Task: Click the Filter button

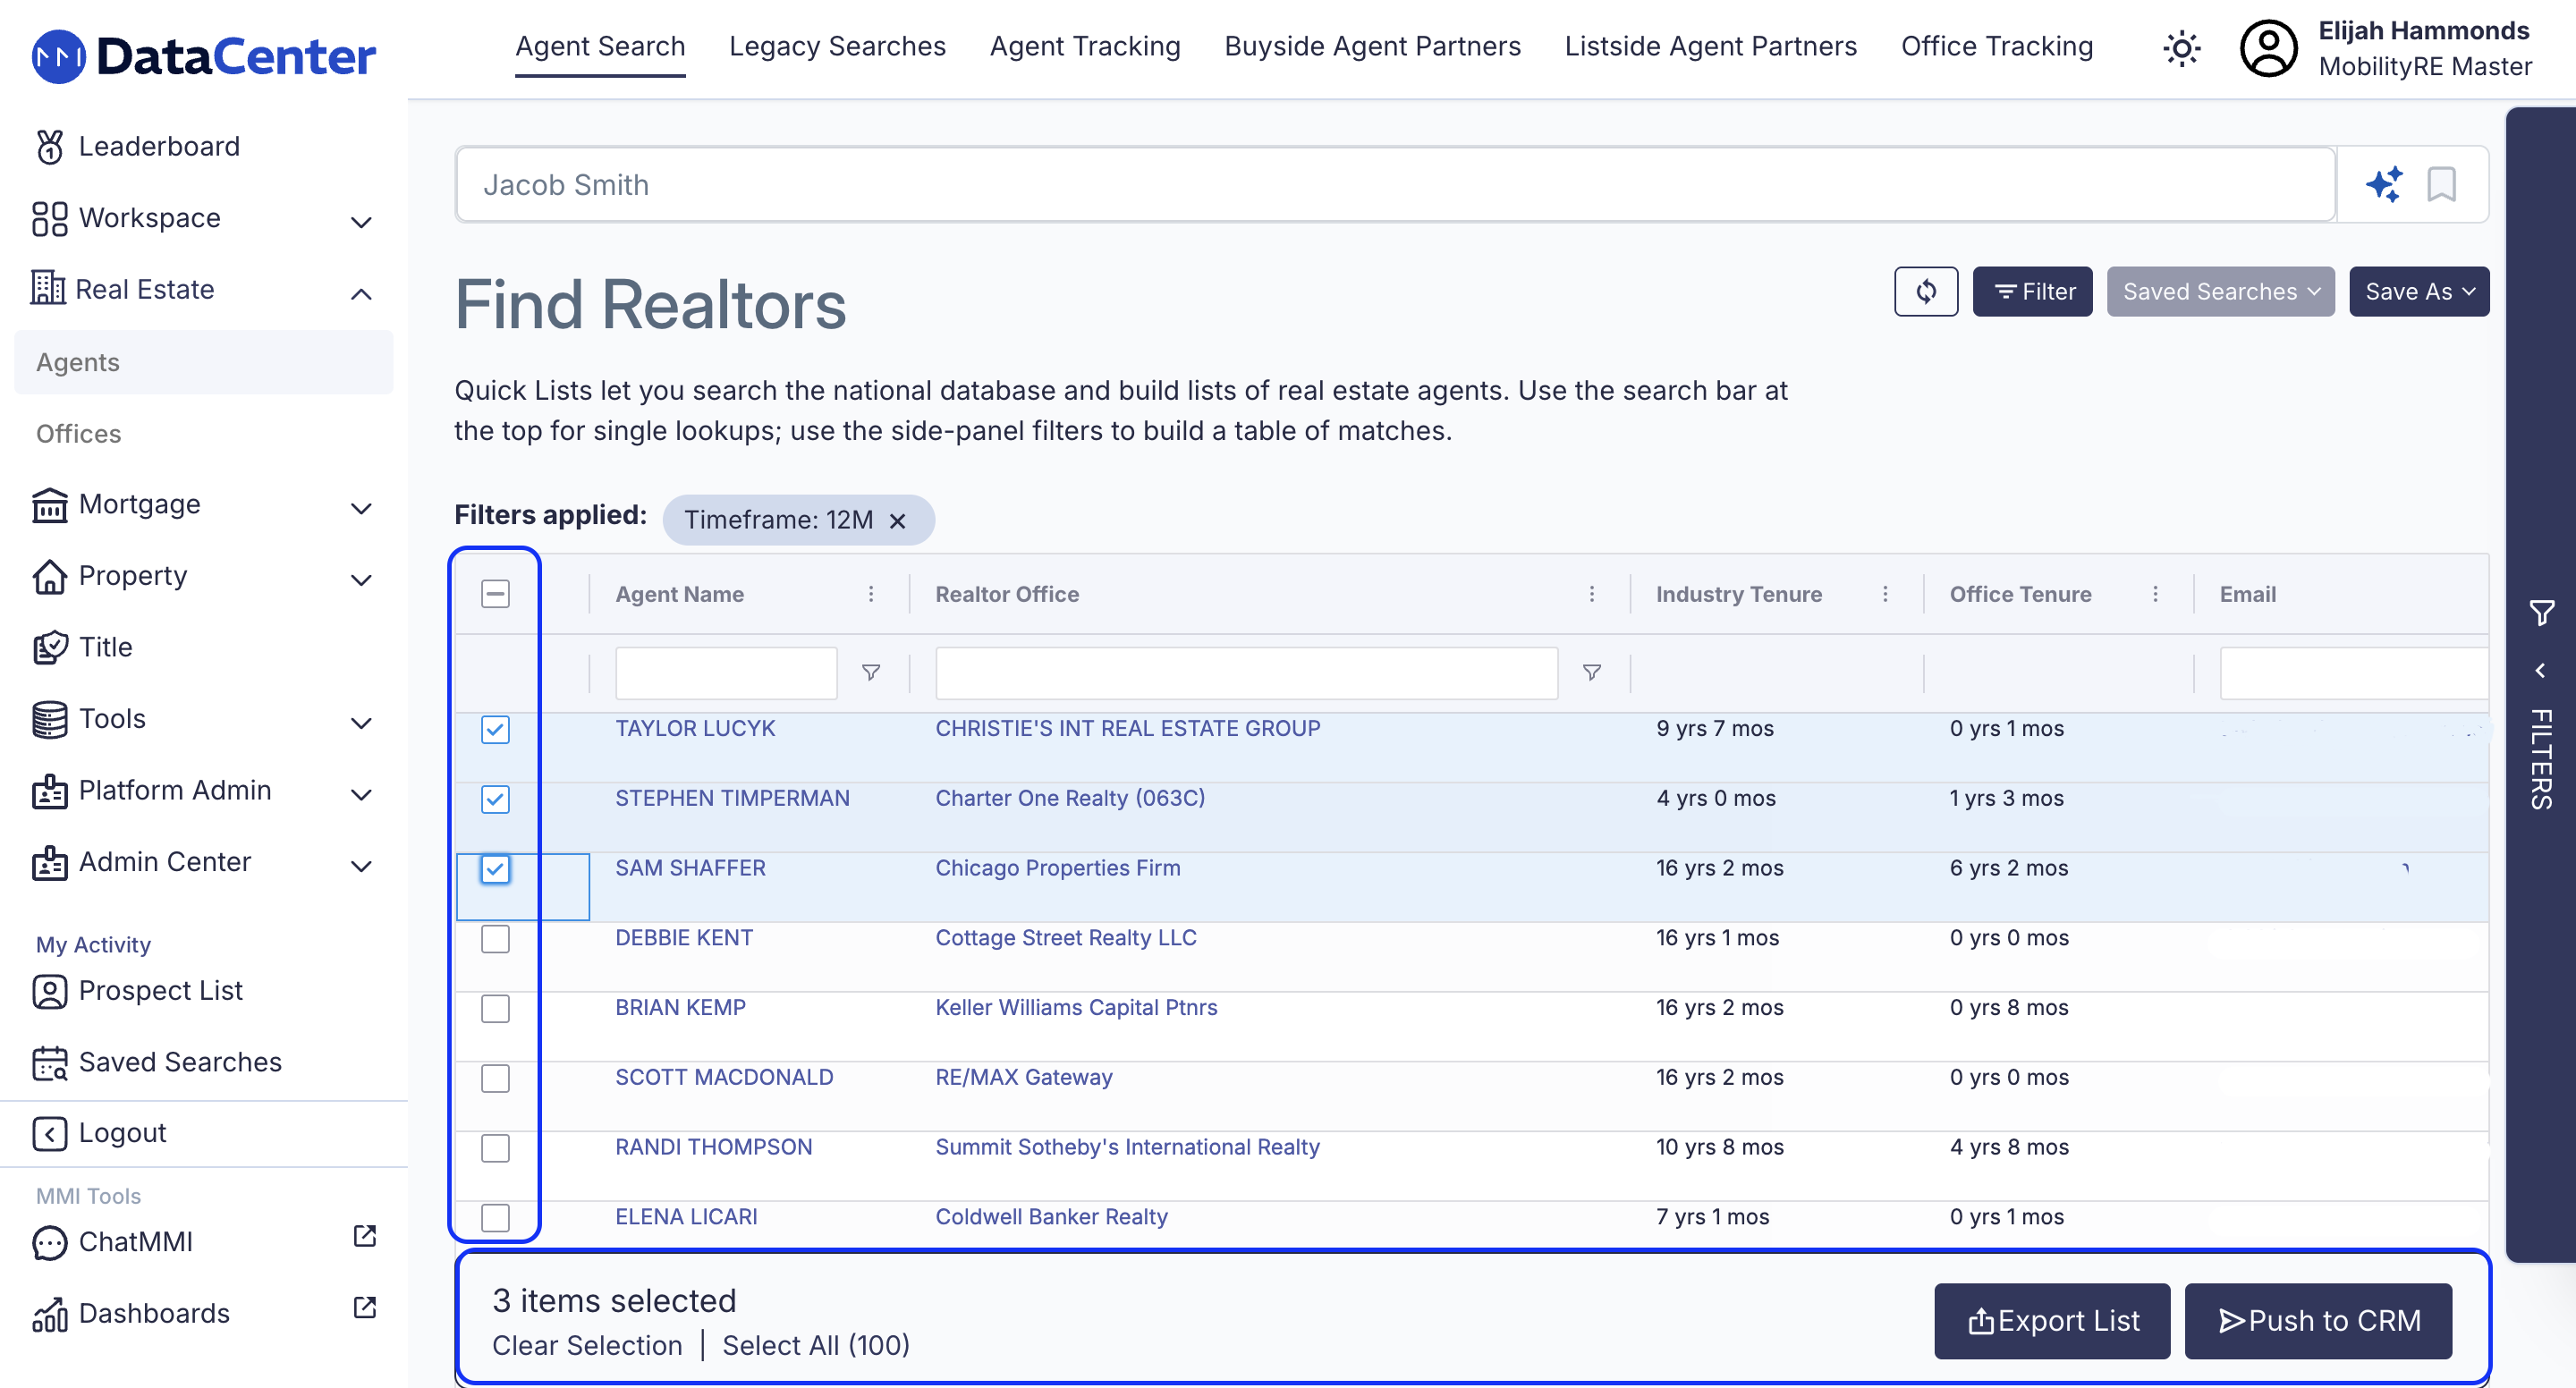Action: [2032, 291]
